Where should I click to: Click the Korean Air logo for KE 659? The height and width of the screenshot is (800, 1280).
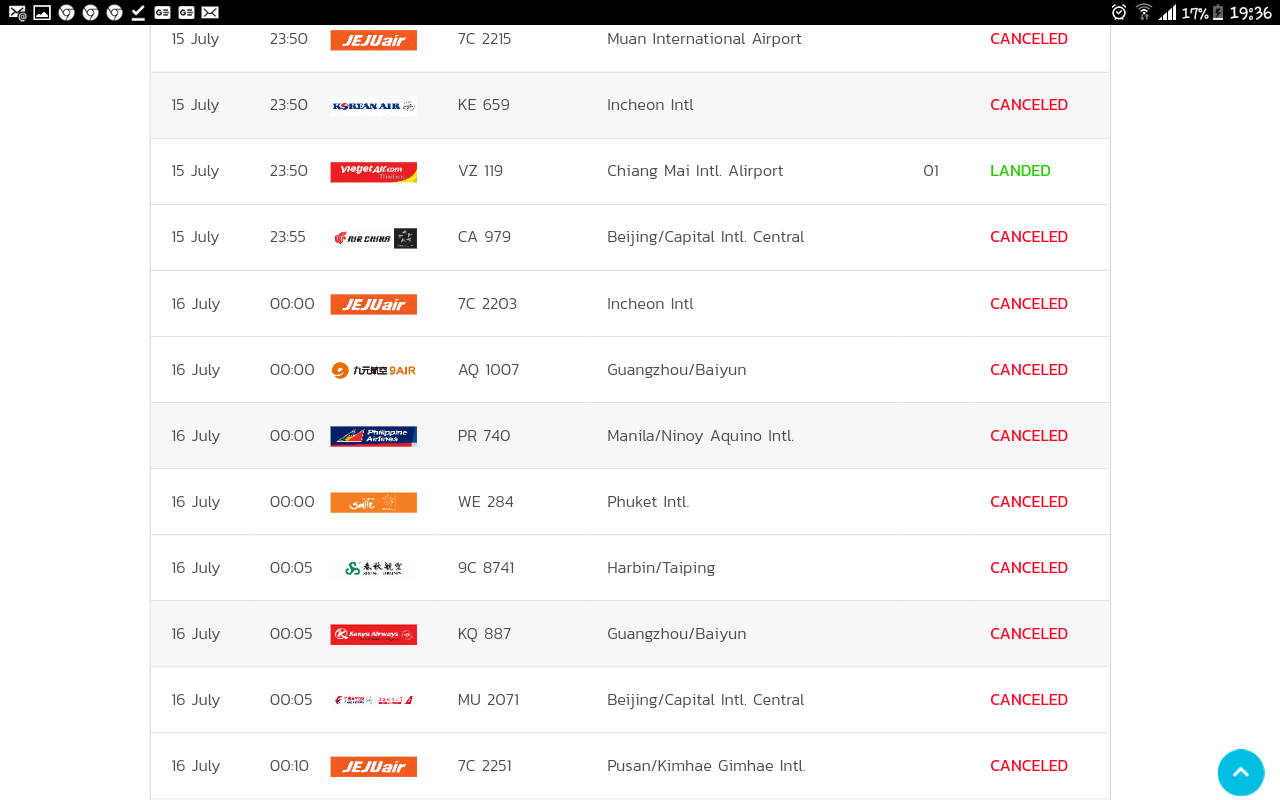(373, 106)
